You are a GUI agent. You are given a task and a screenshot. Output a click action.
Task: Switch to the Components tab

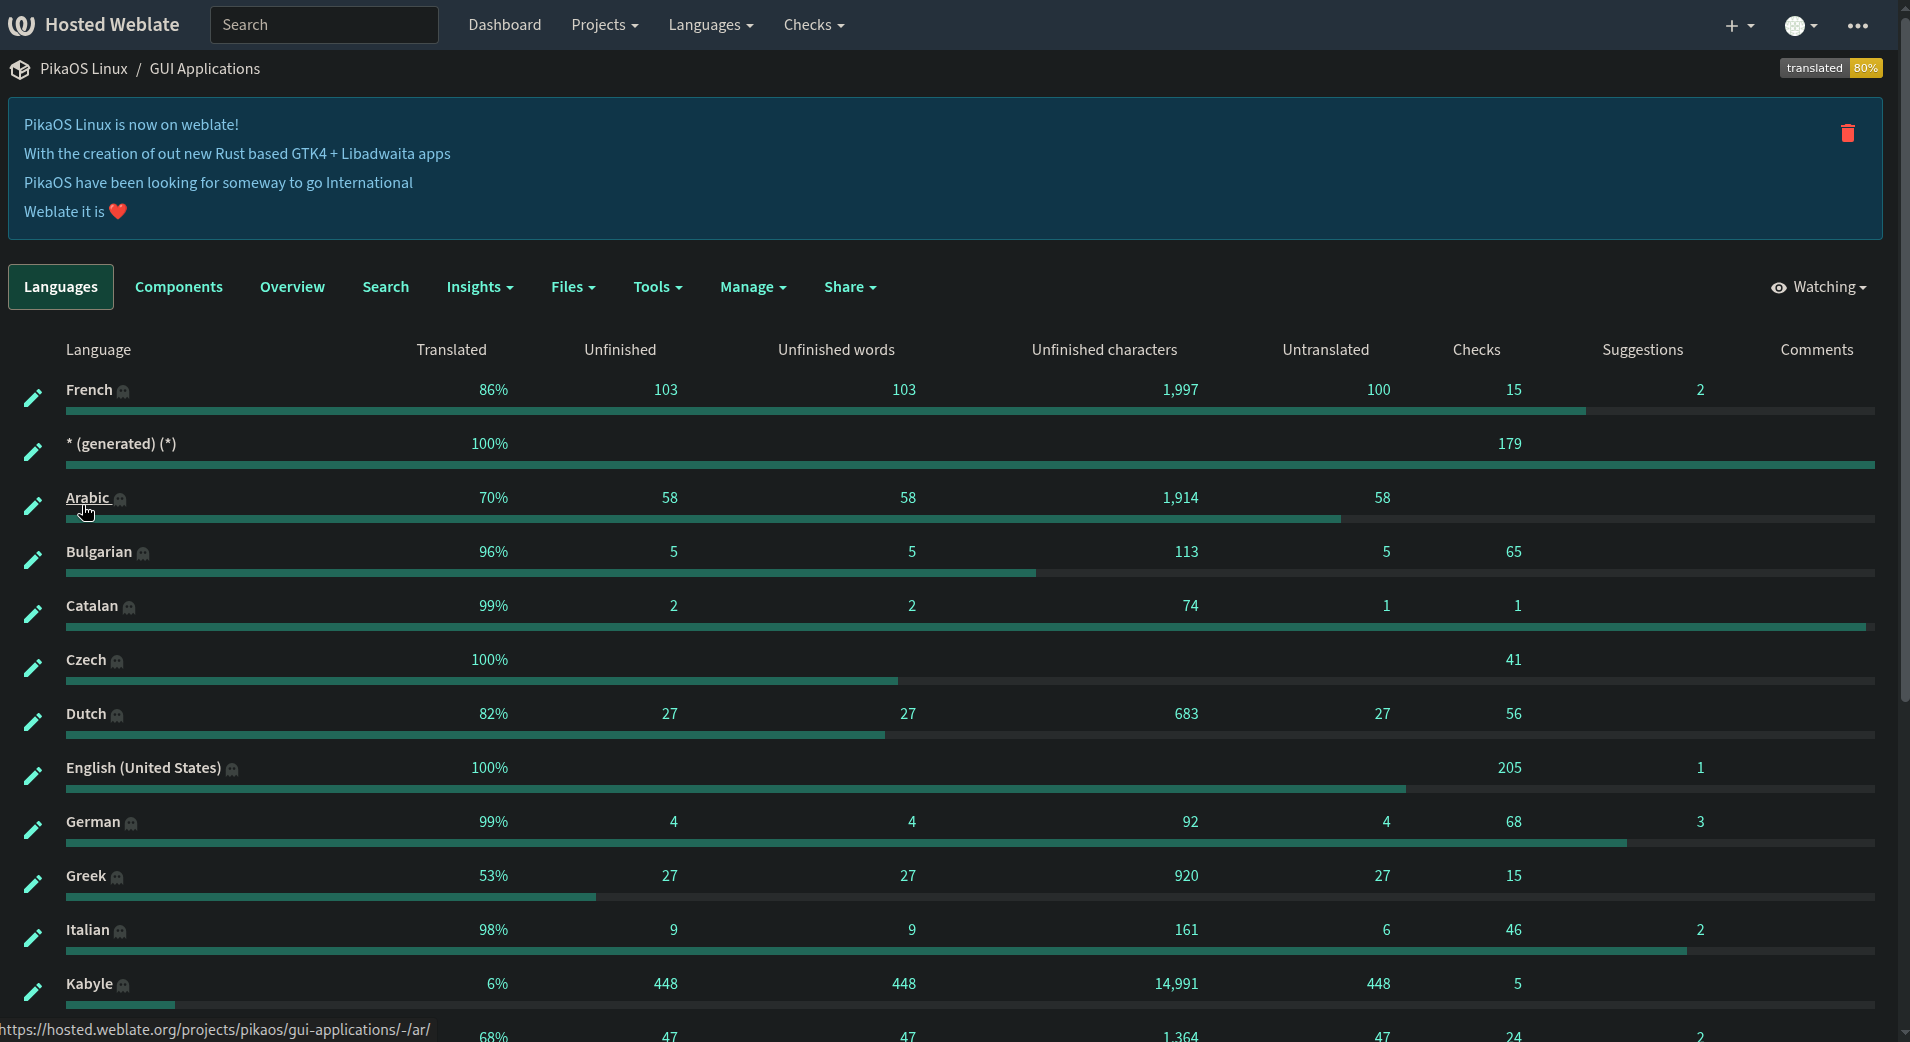[x=179, y=287]
